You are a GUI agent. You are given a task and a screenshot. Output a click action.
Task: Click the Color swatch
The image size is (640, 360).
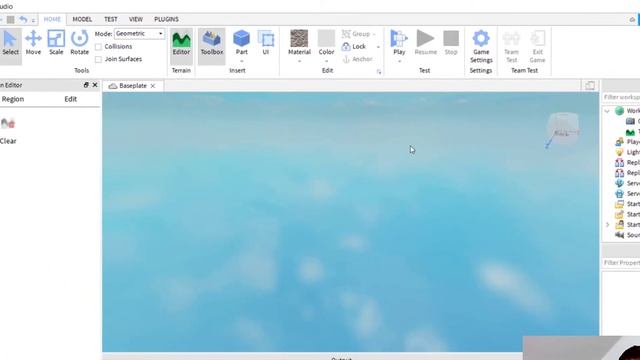[x=327, y=38]
